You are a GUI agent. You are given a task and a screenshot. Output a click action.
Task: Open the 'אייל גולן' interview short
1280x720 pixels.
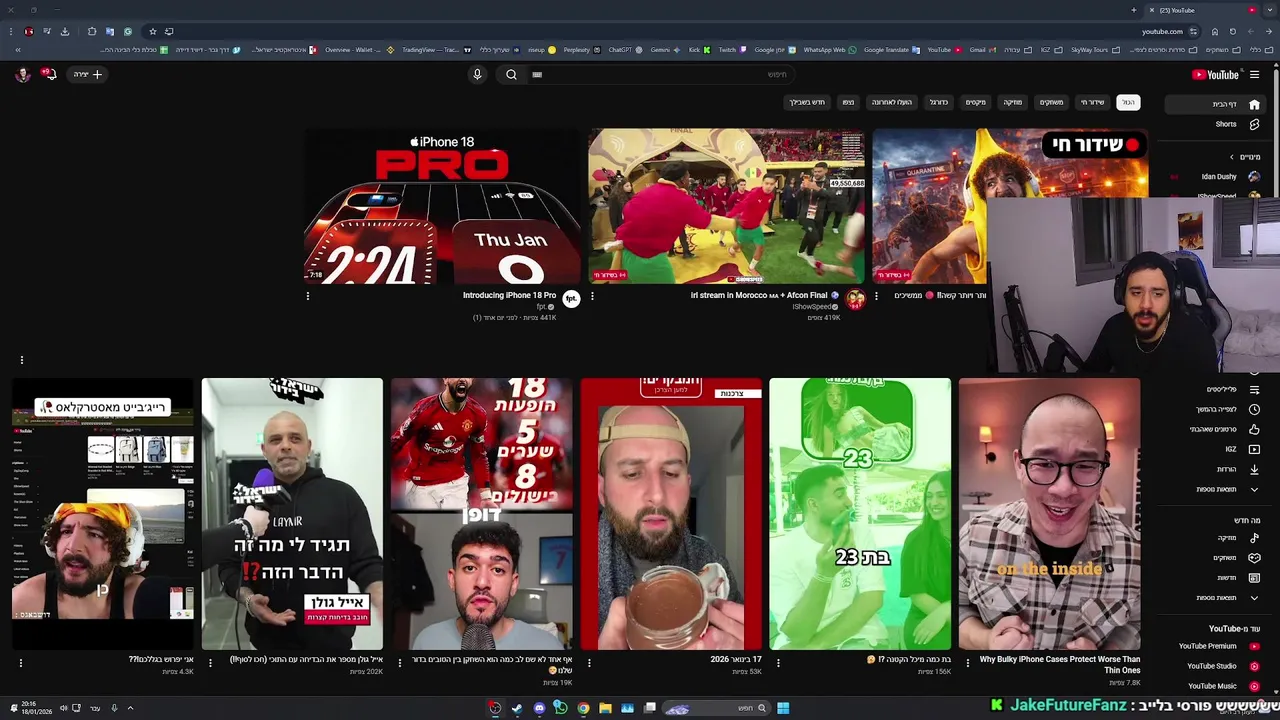coord(292,514)
